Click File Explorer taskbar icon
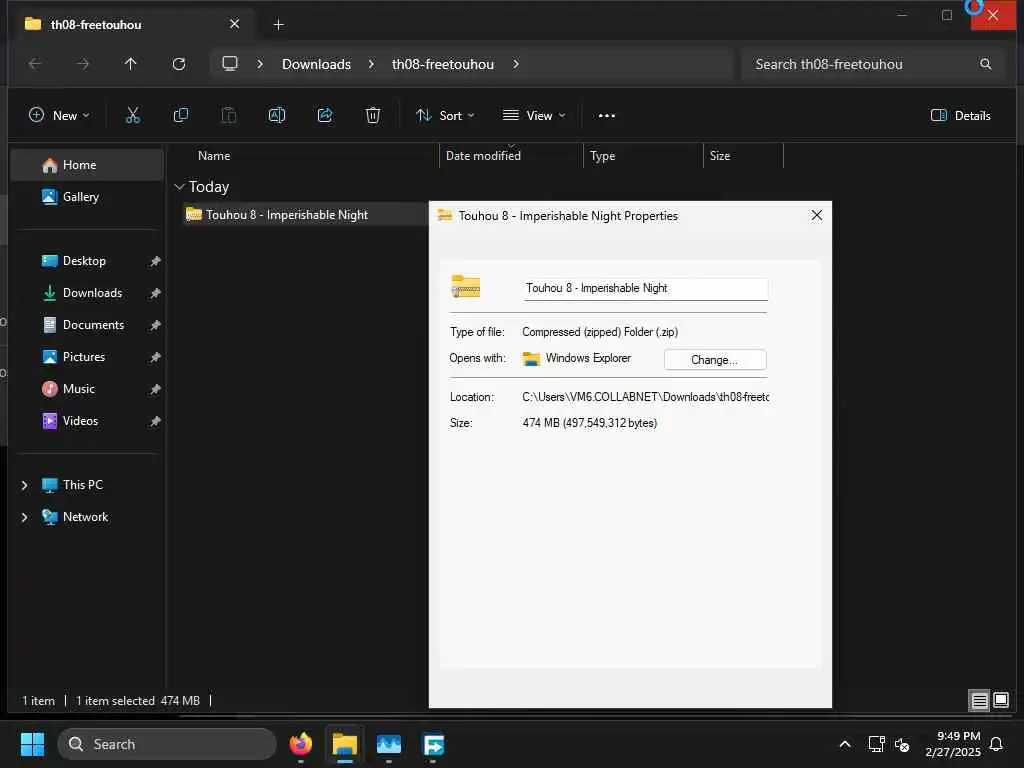The width and height of the screenshot is (1024, 768). point(345,744)
